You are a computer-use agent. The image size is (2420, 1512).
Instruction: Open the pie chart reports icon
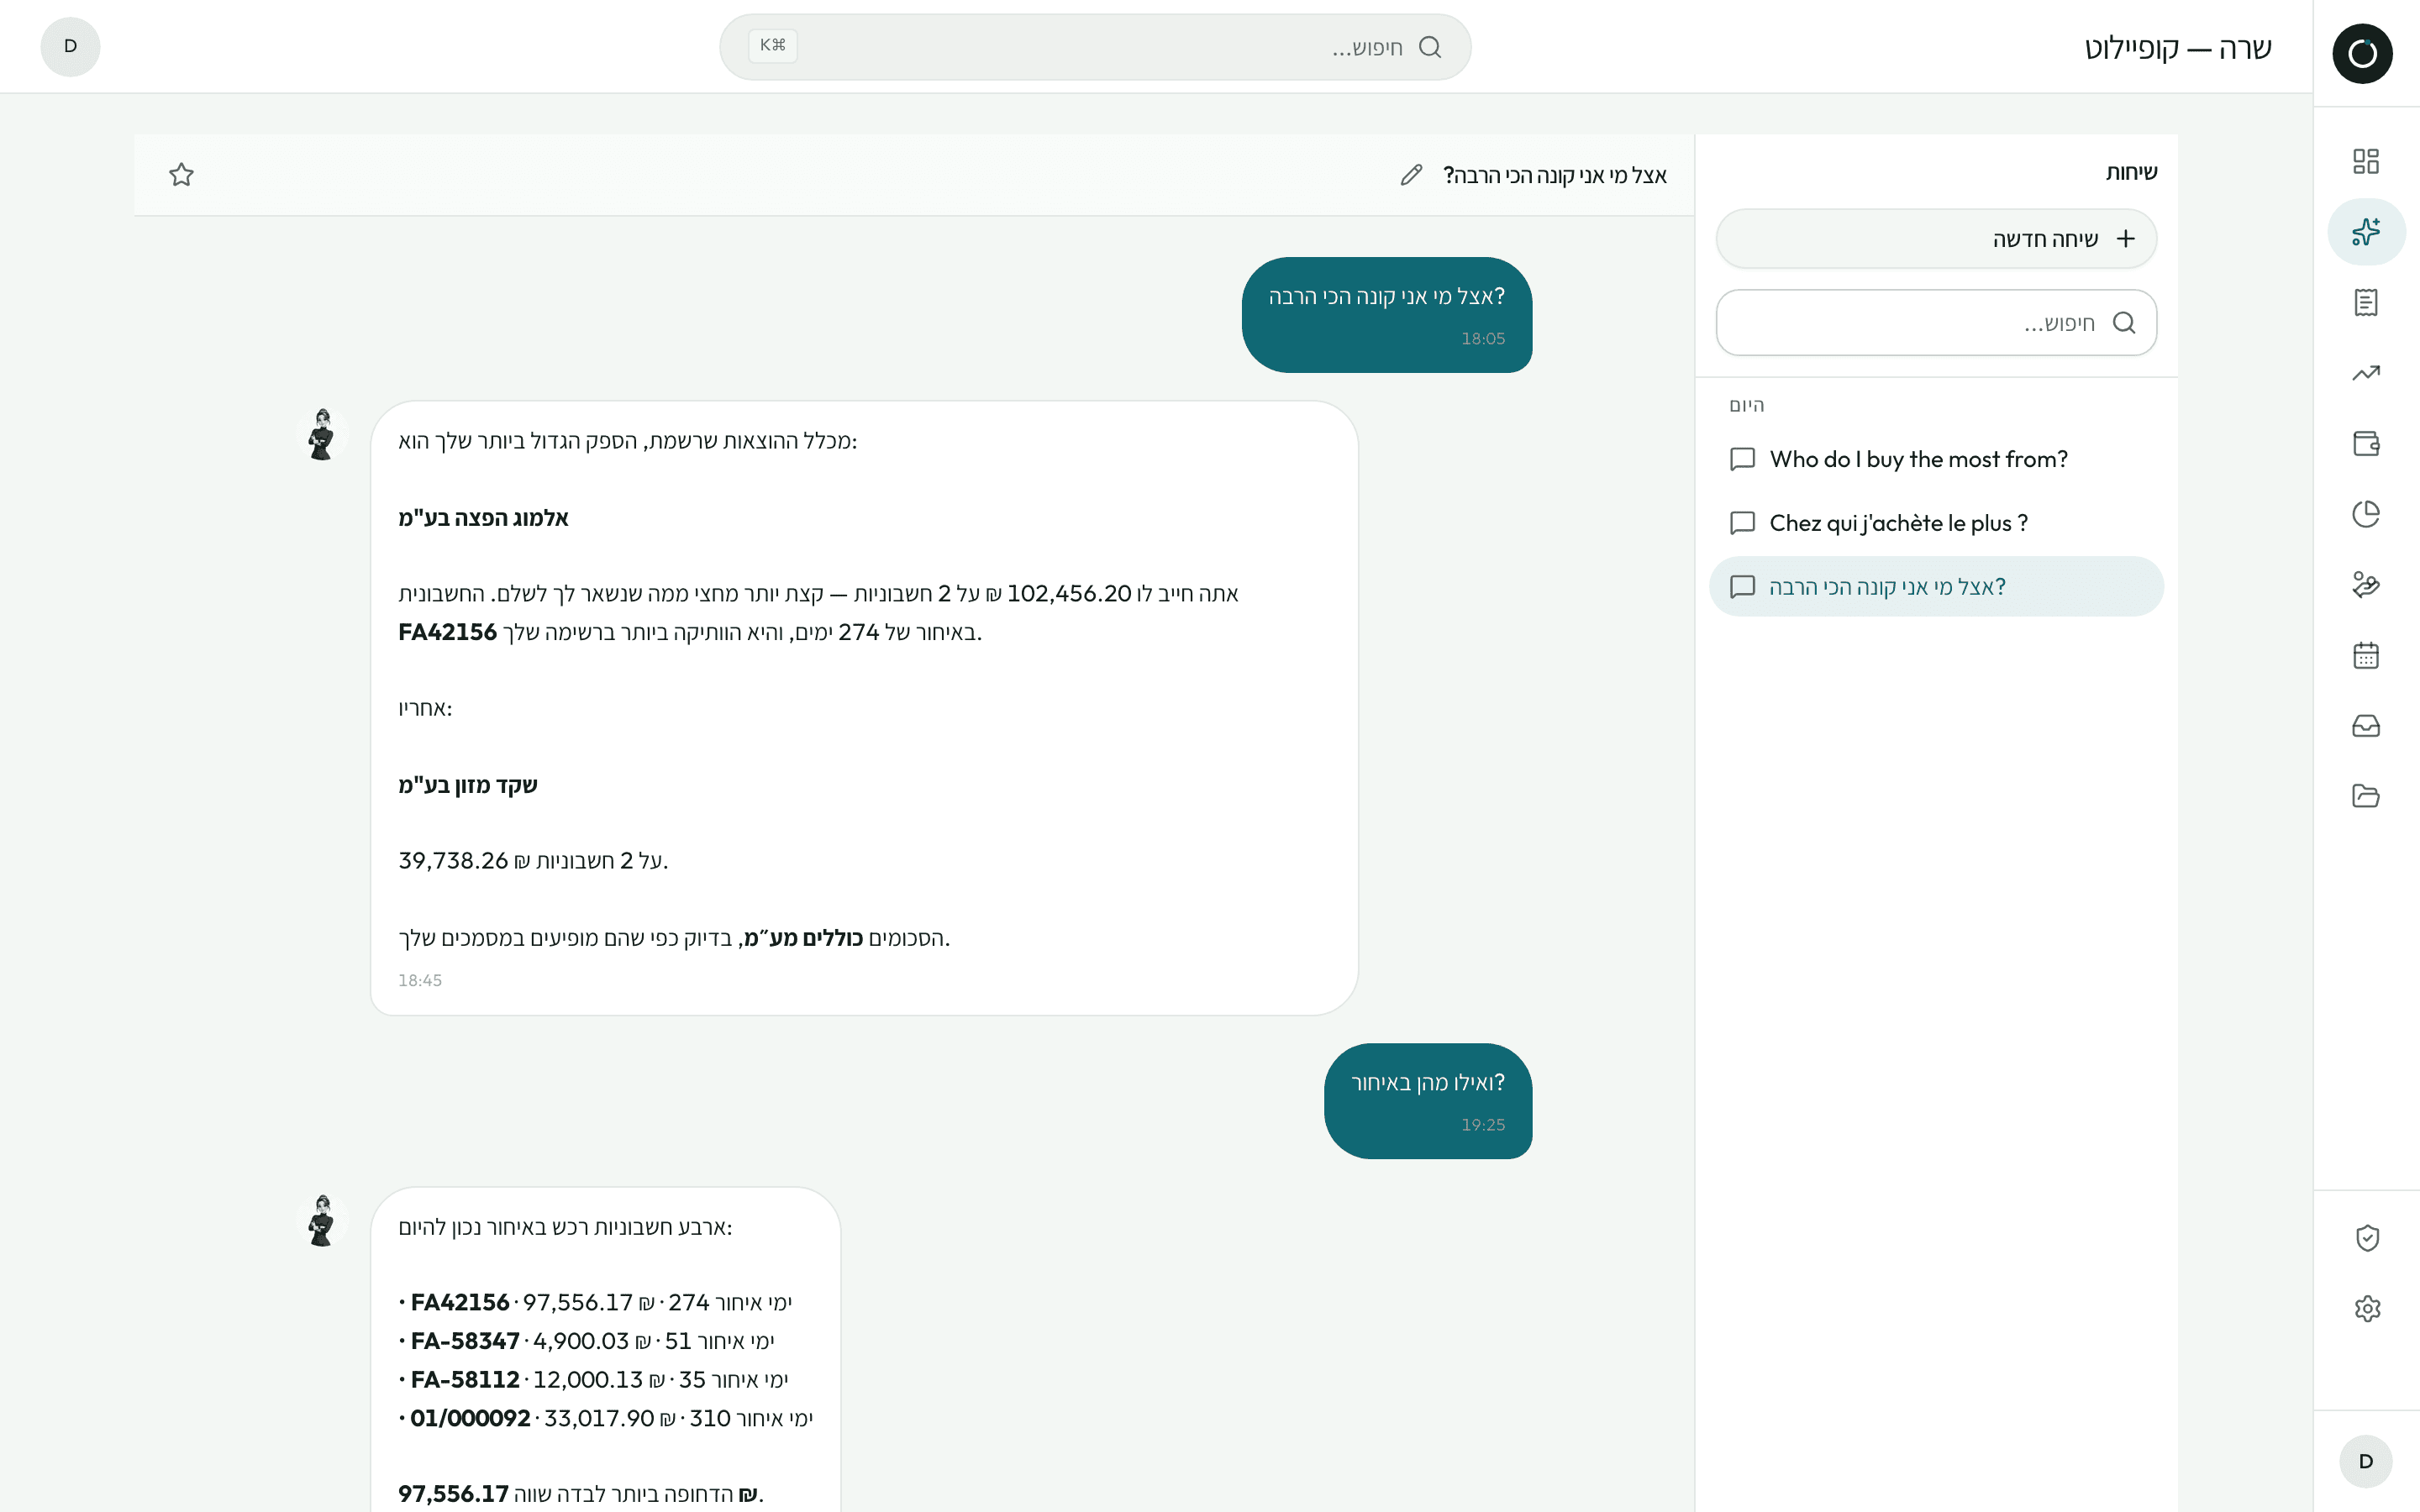coord(2366,514)
